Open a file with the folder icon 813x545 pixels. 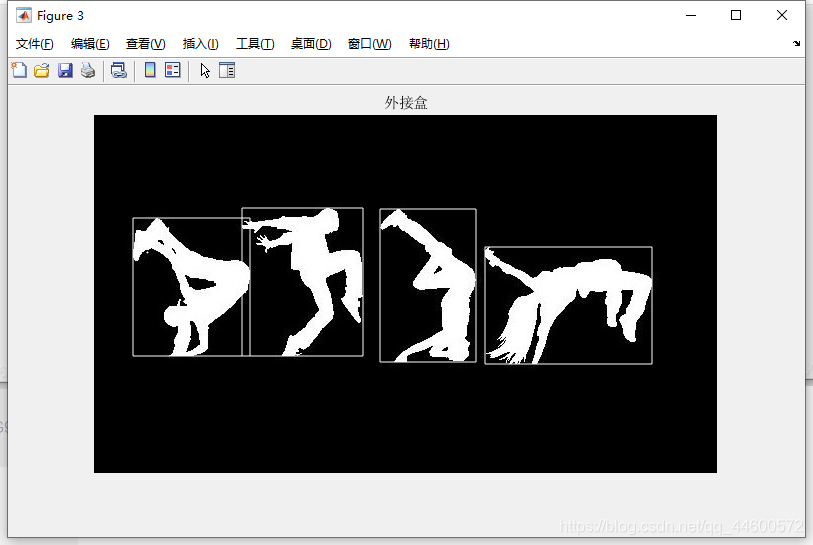[41, 70]
